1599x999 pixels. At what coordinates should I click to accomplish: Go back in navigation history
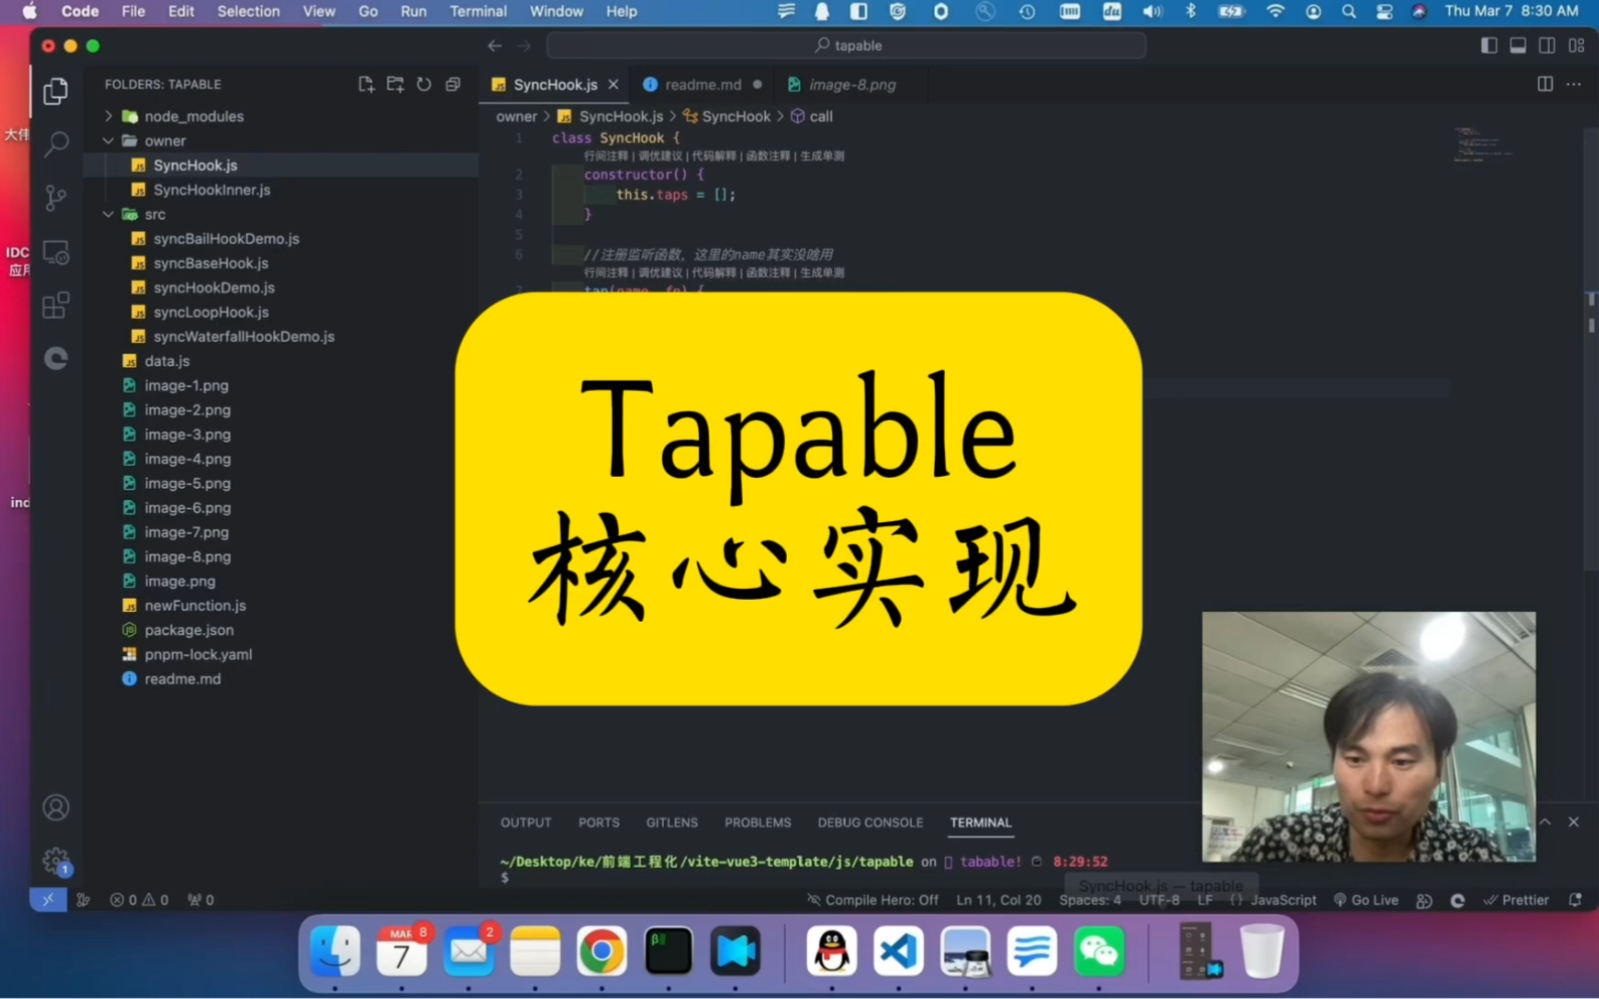coord(495,45)
